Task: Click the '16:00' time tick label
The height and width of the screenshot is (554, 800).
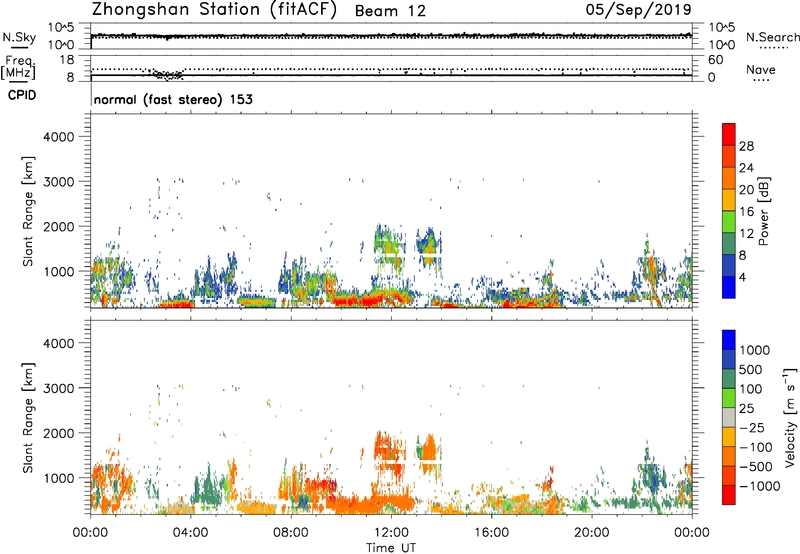Action: pos(491,533)
